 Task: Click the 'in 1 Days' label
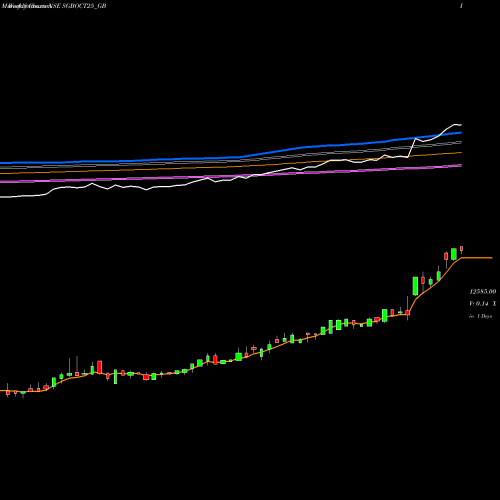[x=480, y=316]
